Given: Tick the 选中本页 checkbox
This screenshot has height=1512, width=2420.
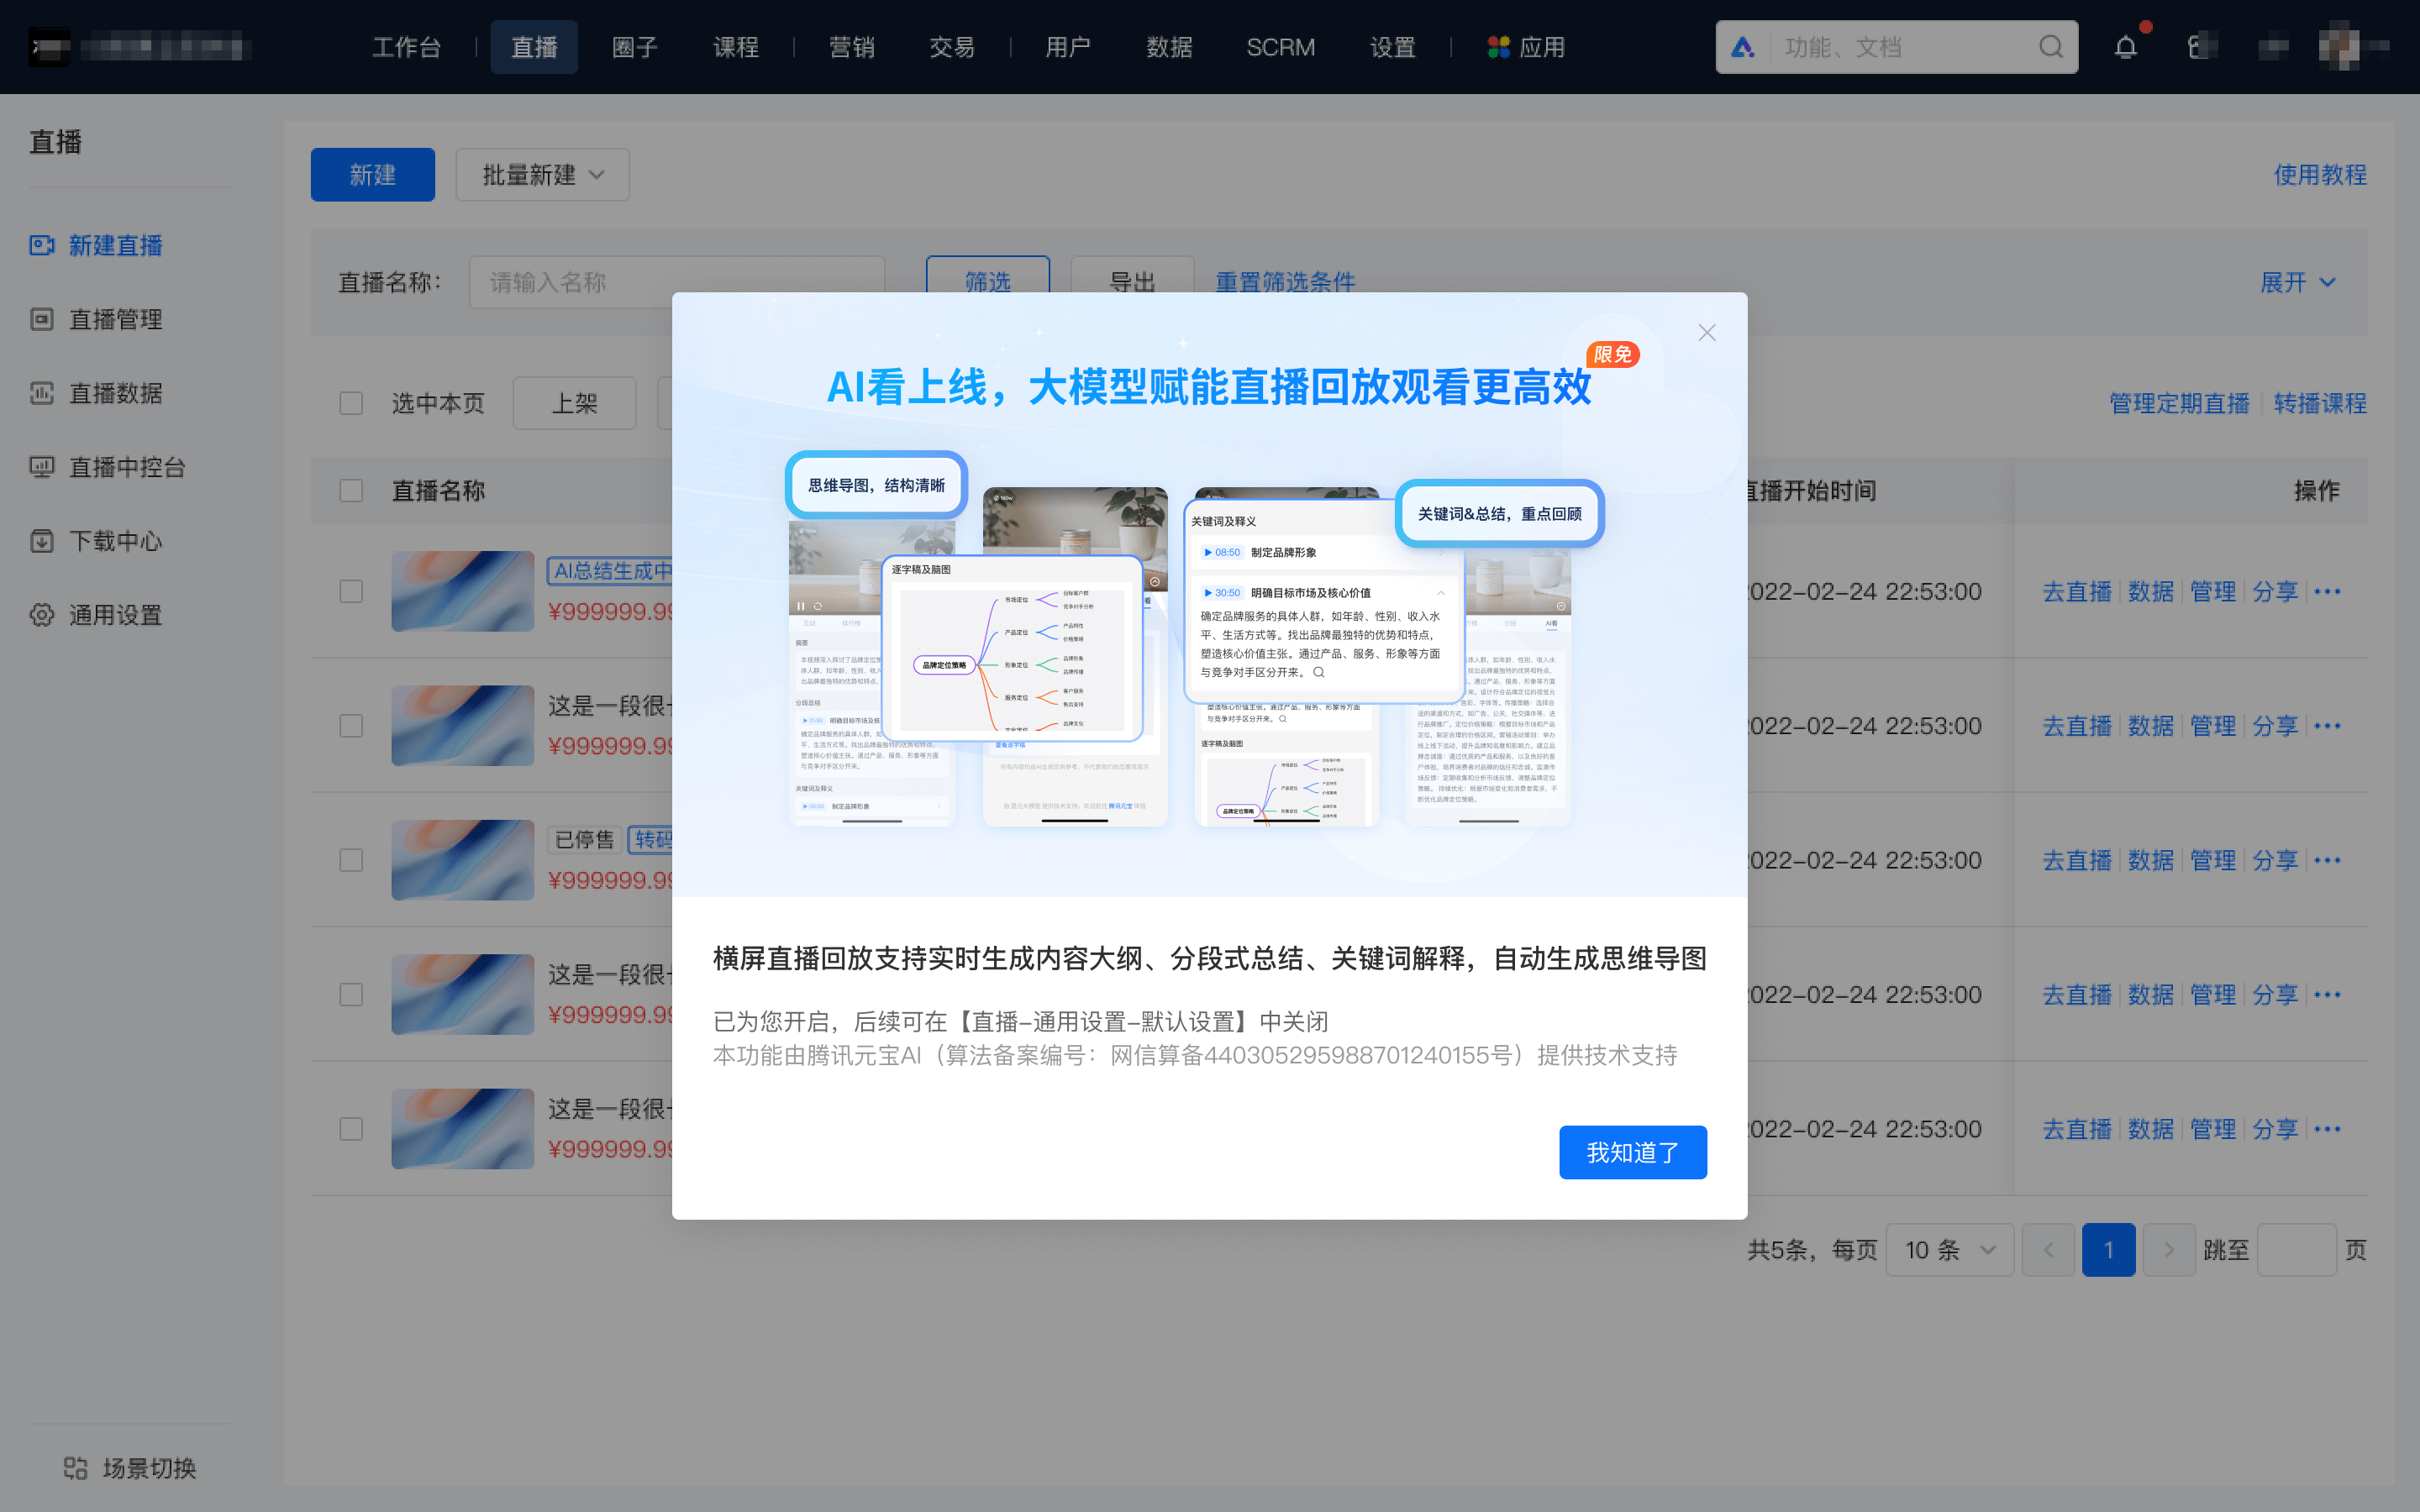Looking at the screenshot, I should (351, 403).
